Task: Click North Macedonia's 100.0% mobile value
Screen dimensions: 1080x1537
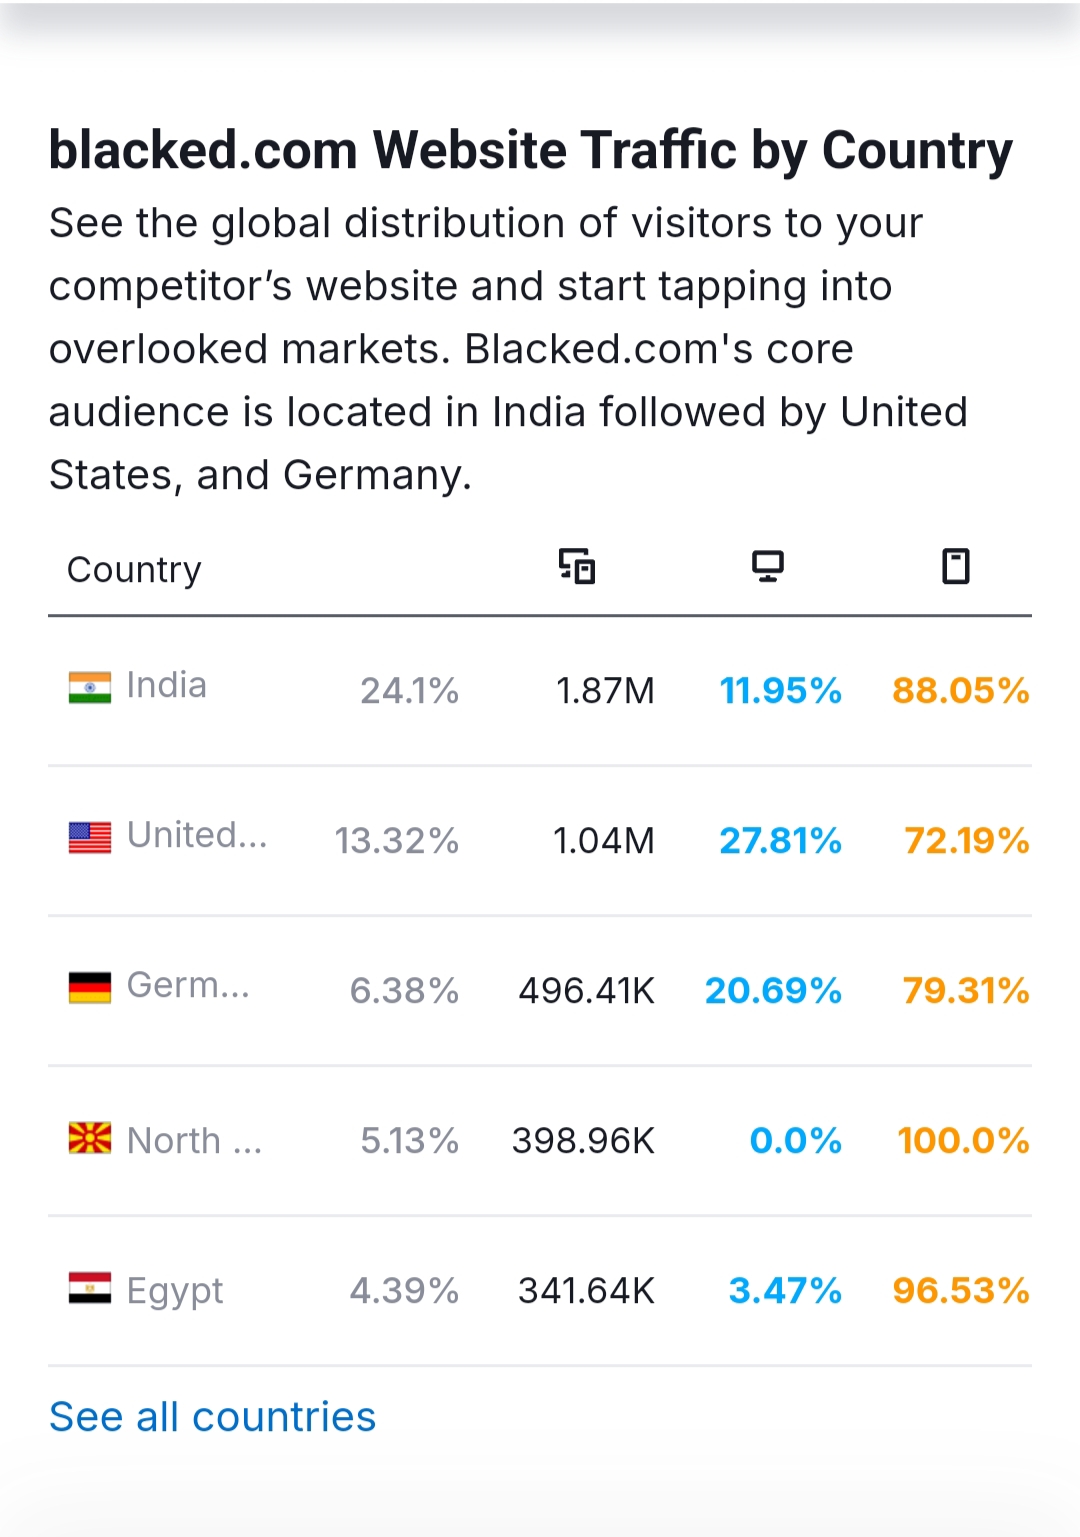Action: pos(963,1141)
